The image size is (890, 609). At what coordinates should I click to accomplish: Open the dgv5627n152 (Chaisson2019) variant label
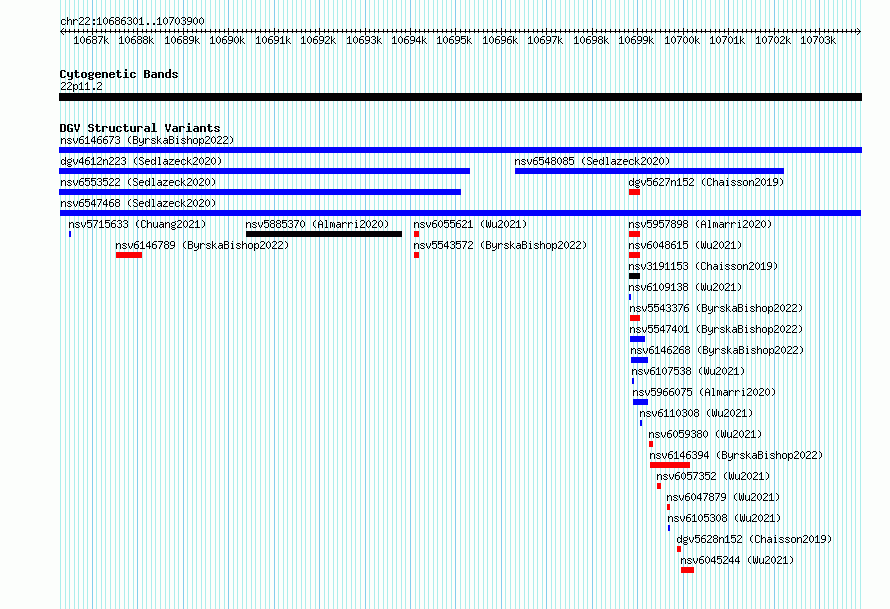[706, 182]
